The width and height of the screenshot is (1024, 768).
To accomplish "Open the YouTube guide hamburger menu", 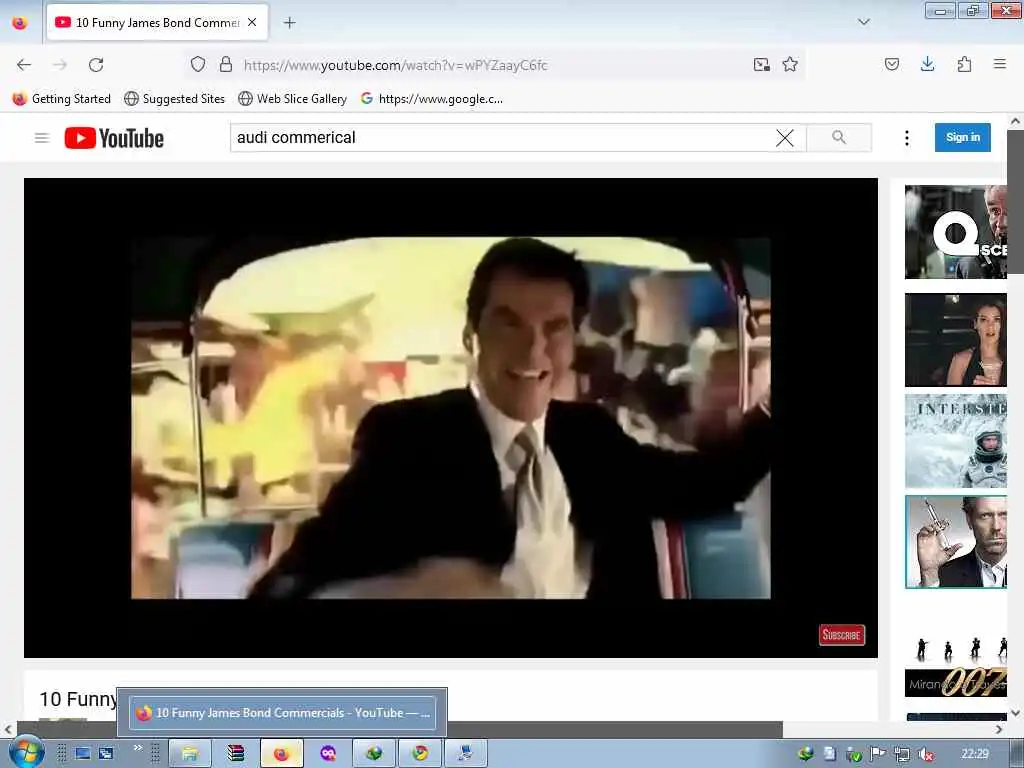I will 42,138.
